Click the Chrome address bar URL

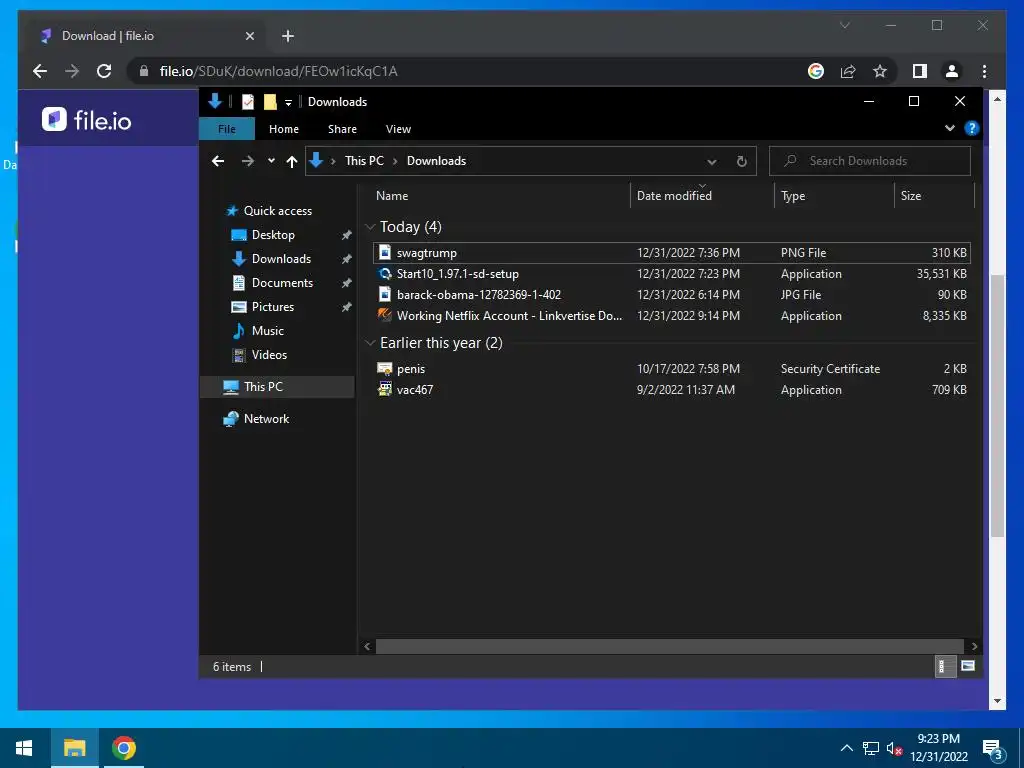click(x=278, y=71)
